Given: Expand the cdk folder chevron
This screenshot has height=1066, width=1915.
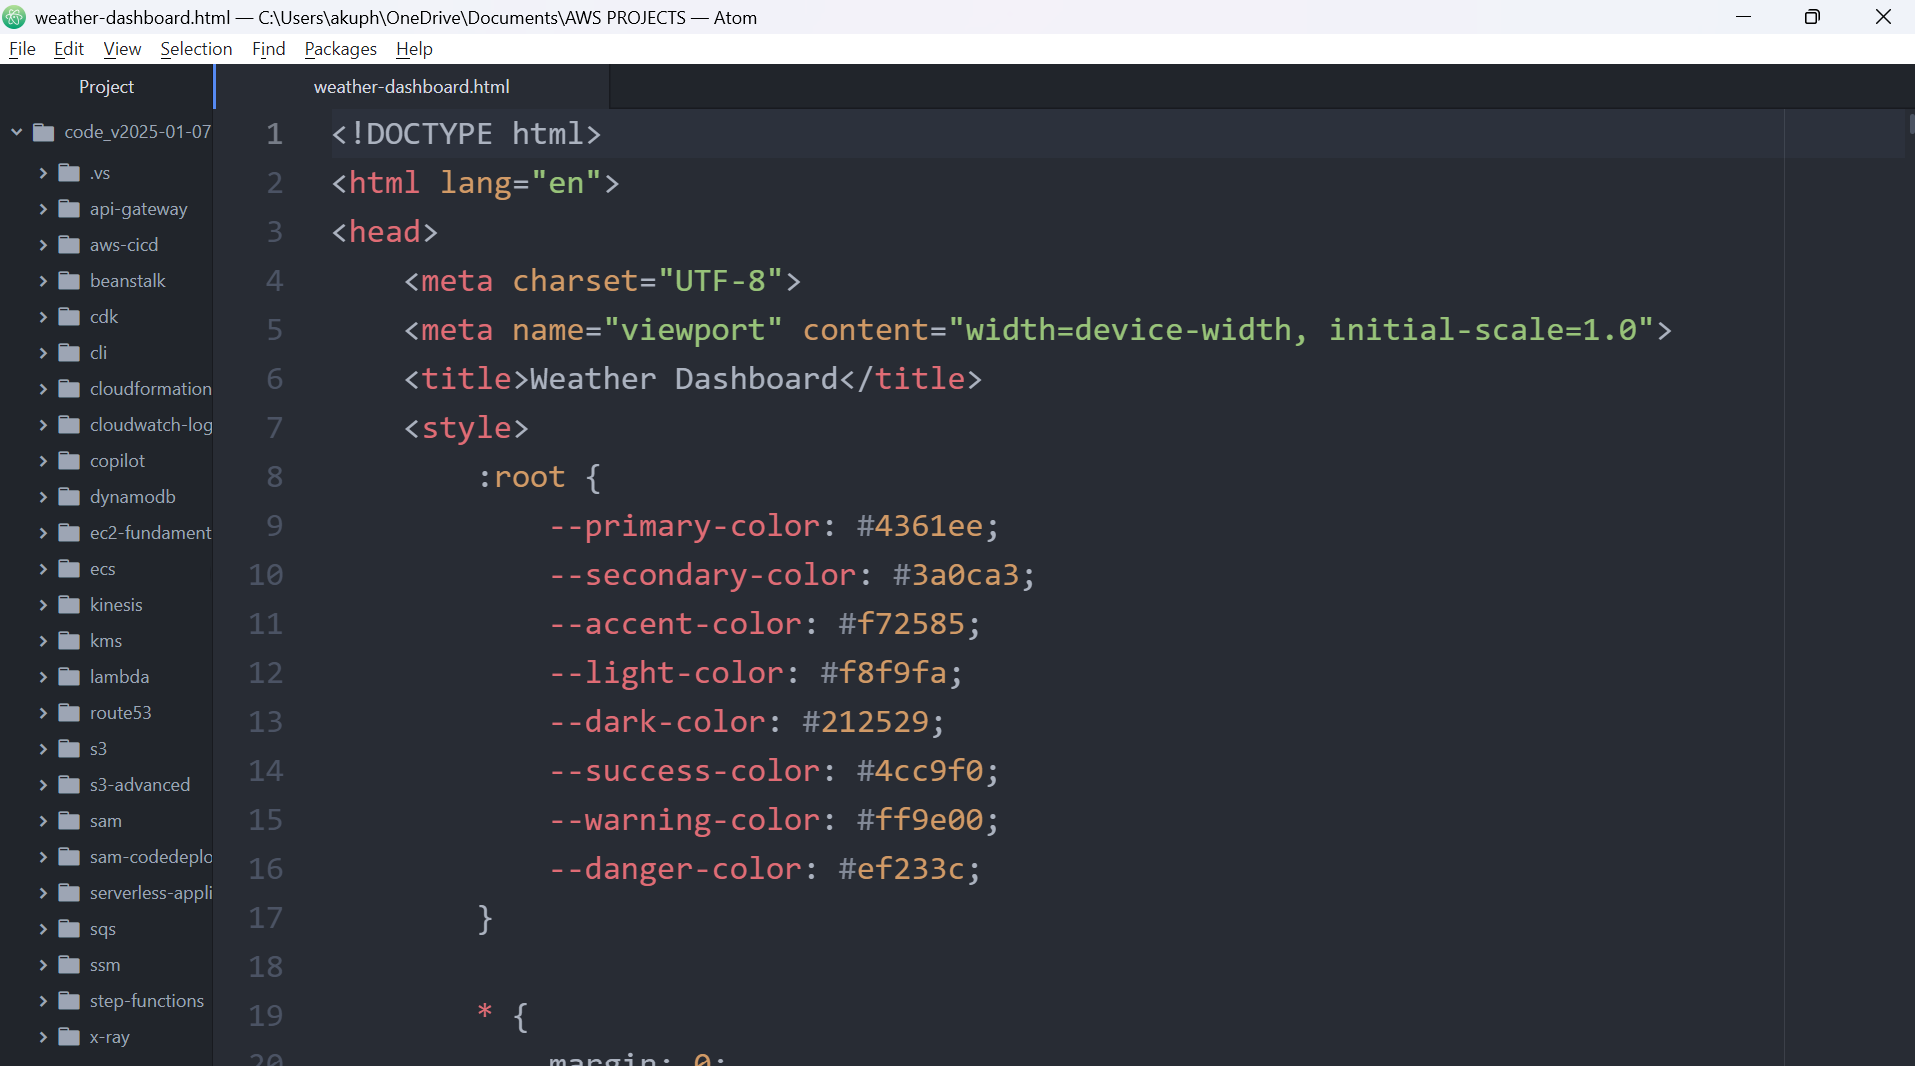Looking at the screenshot, I should (x=43, y=317).
